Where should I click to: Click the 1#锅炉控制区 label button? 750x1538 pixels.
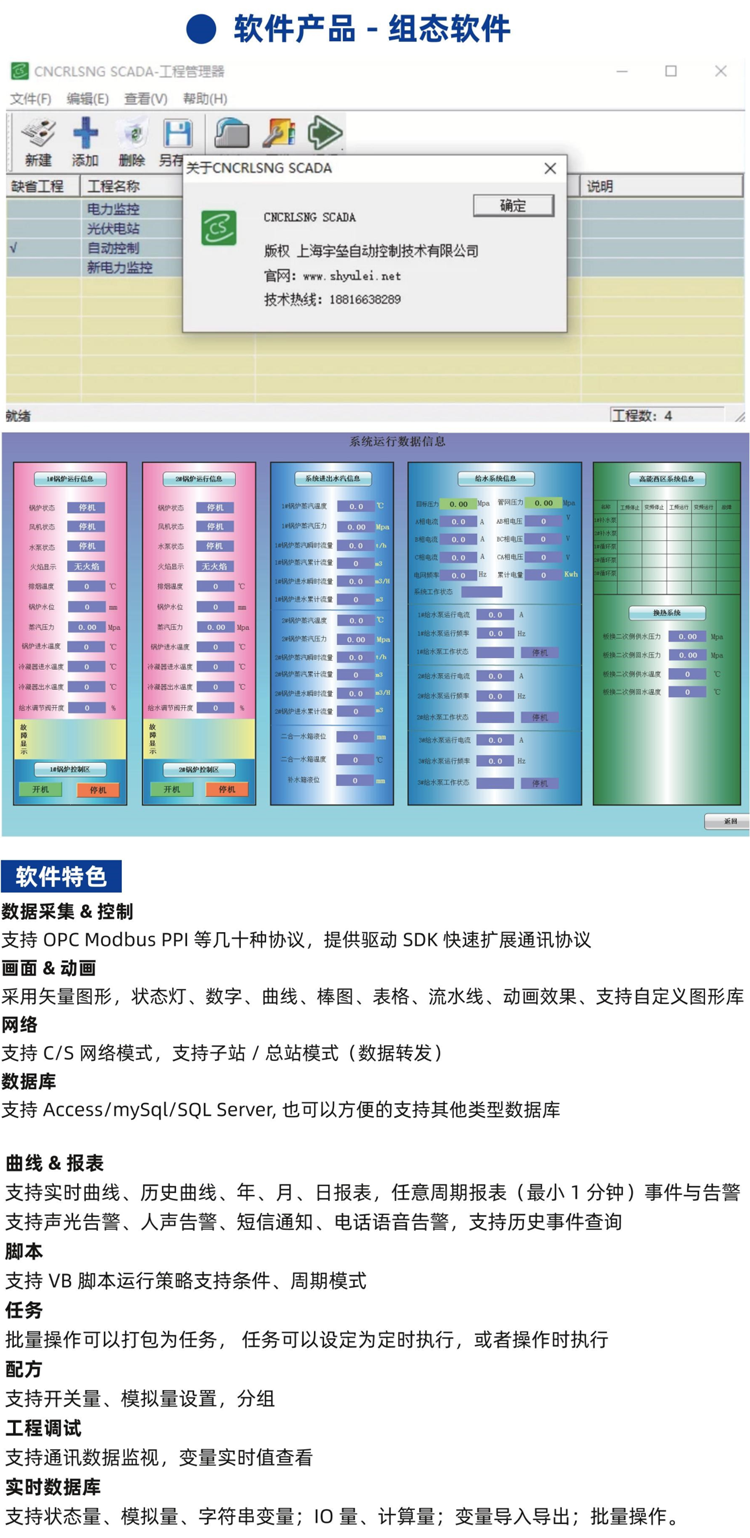pos(70,769)
